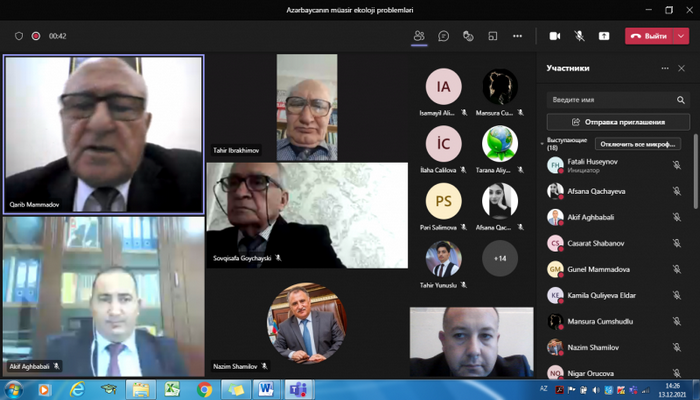
Task: Click the Отправка приглашения button
Action: pos(619,122)
